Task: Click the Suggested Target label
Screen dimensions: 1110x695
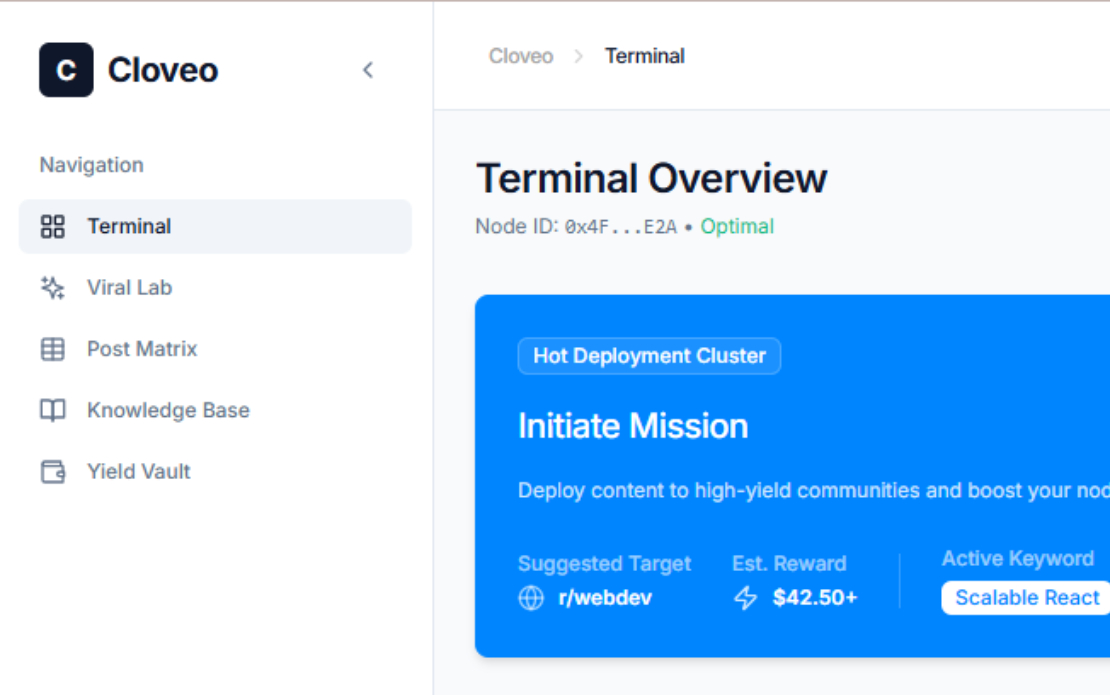Action: (605, 563)
